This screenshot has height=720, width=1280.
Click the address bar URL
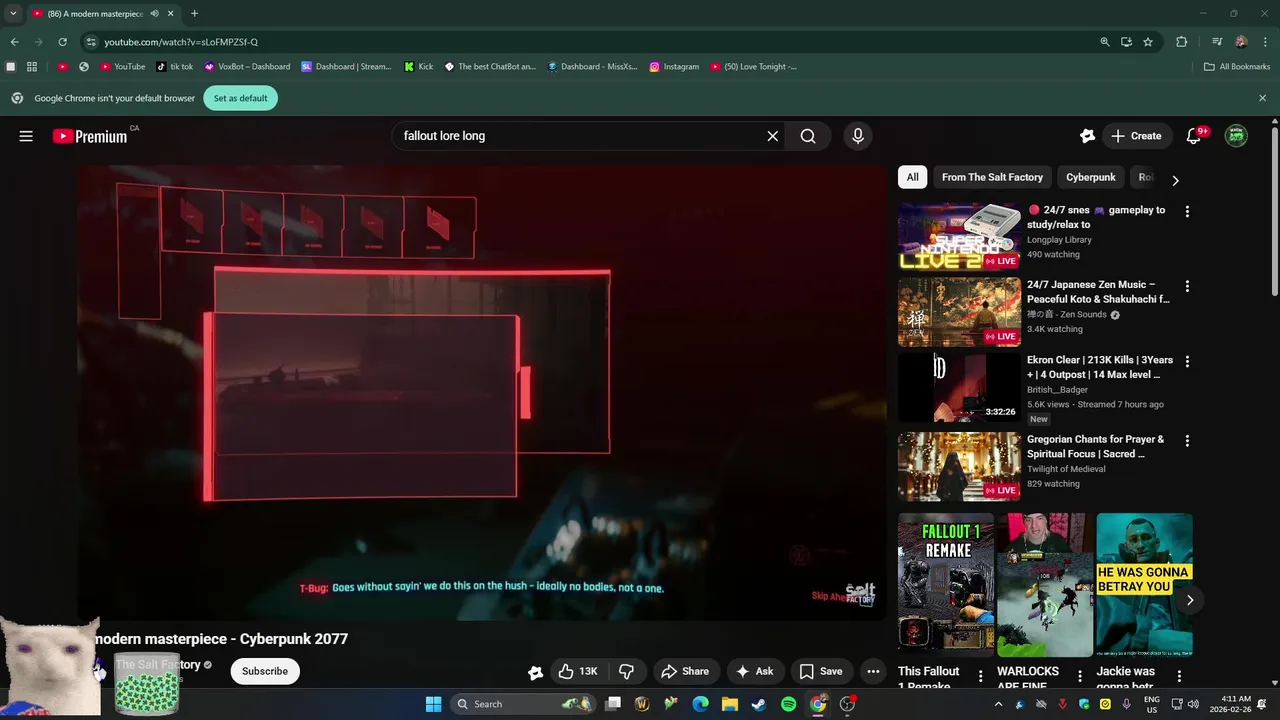pyautogui.click(x=181, y=42)
